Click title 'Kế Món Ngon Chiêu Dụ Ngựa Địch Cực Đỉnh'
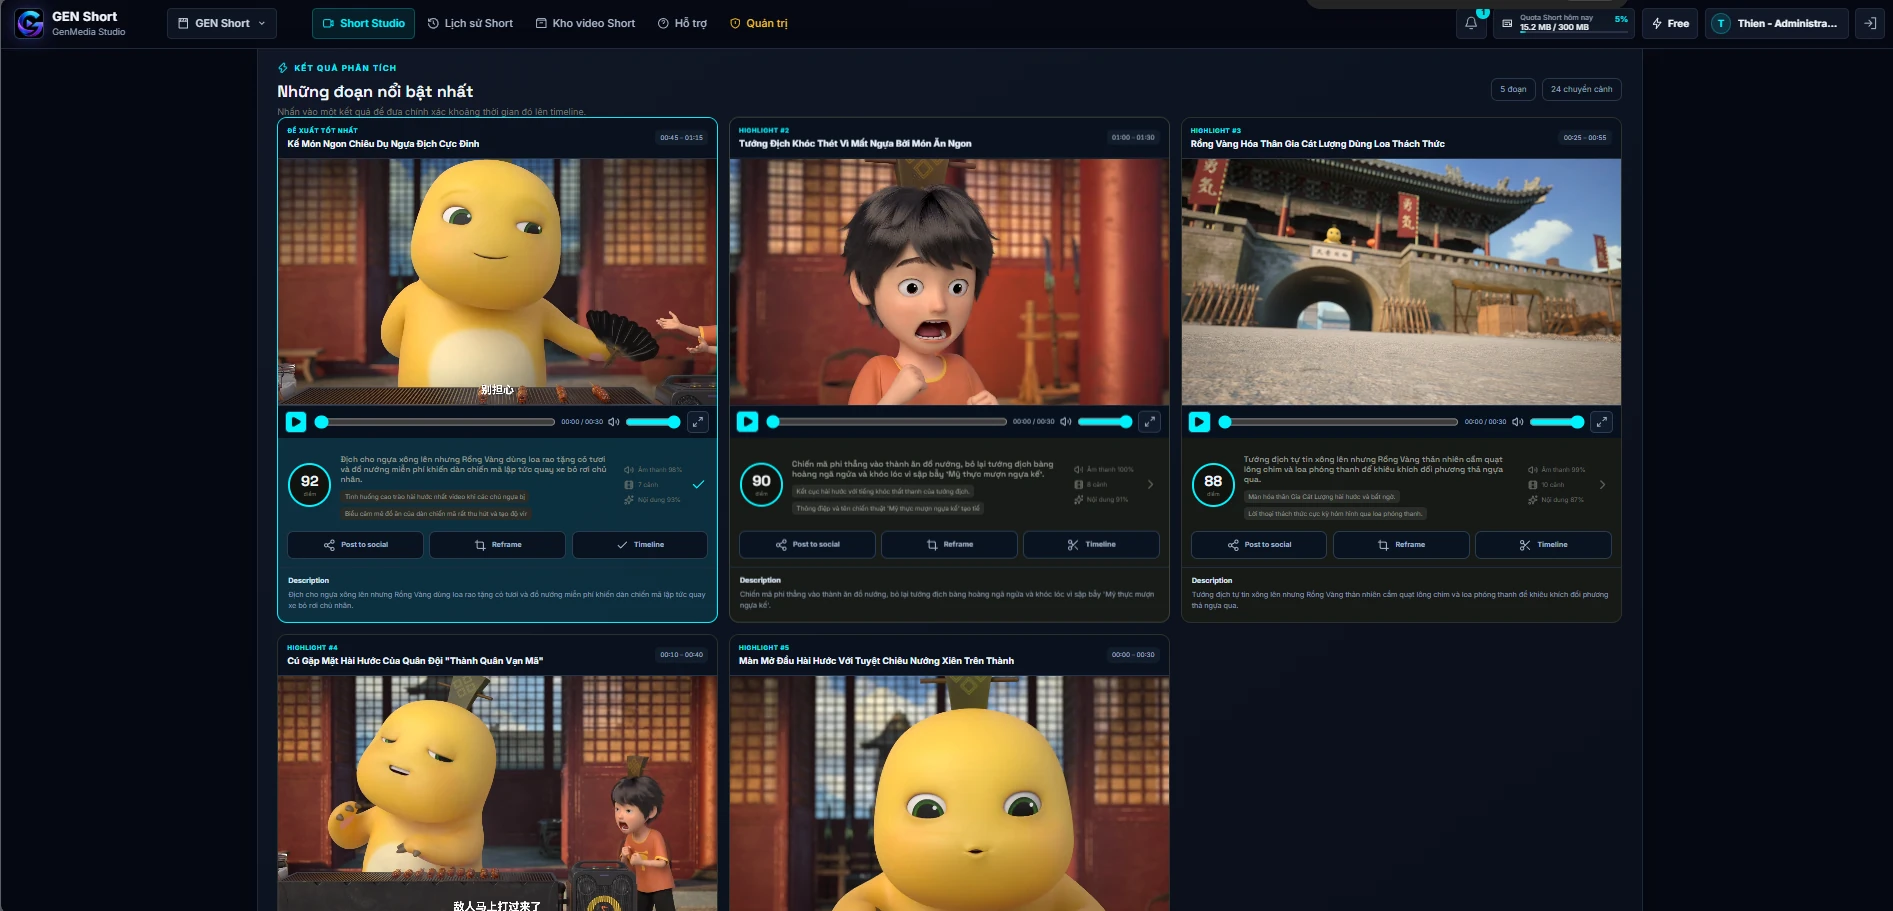The image size is (1893, 911). point(383,144)
